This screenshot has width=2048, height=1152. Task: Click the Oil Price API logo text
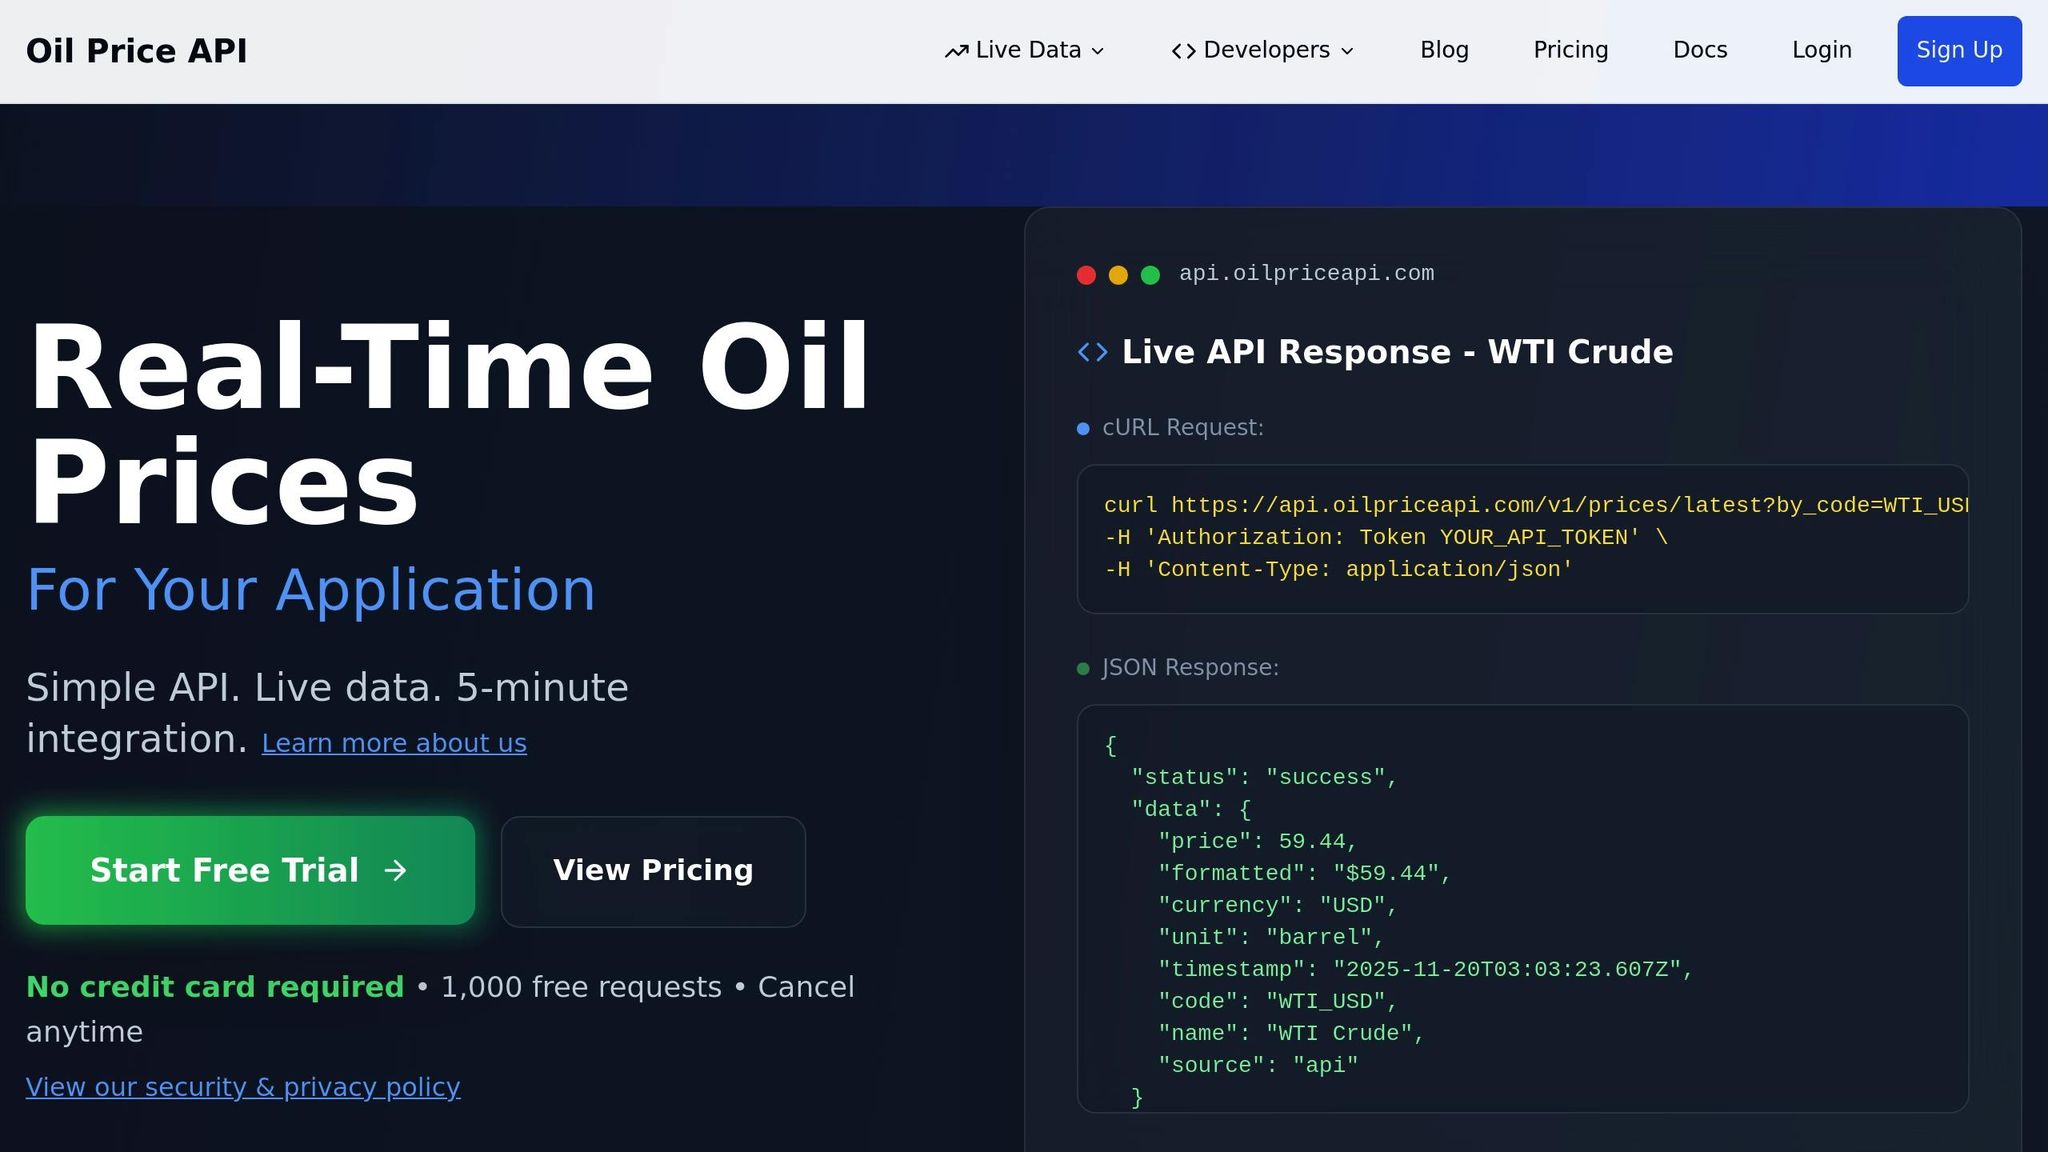pyautogui.click(x=136, y=51)
